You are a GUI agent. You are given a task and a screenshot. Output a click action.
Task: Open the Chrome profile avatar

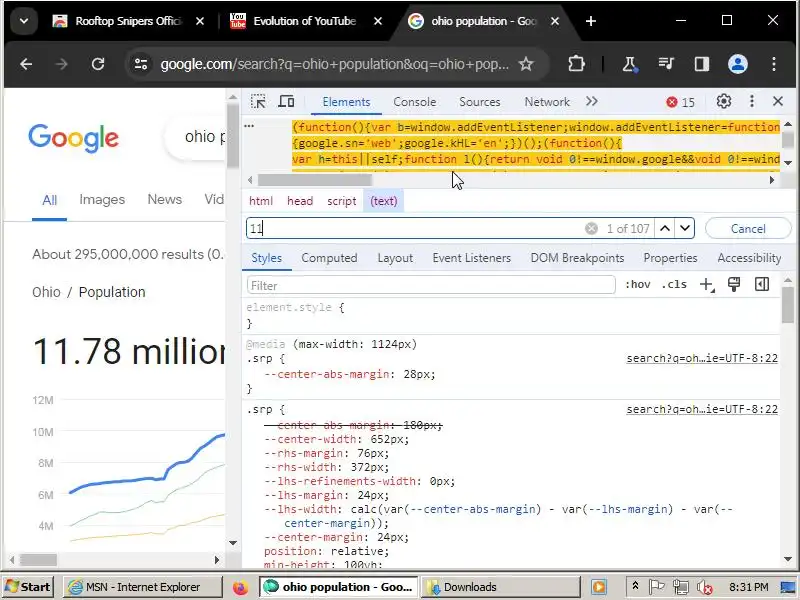(x=738, y=64)
